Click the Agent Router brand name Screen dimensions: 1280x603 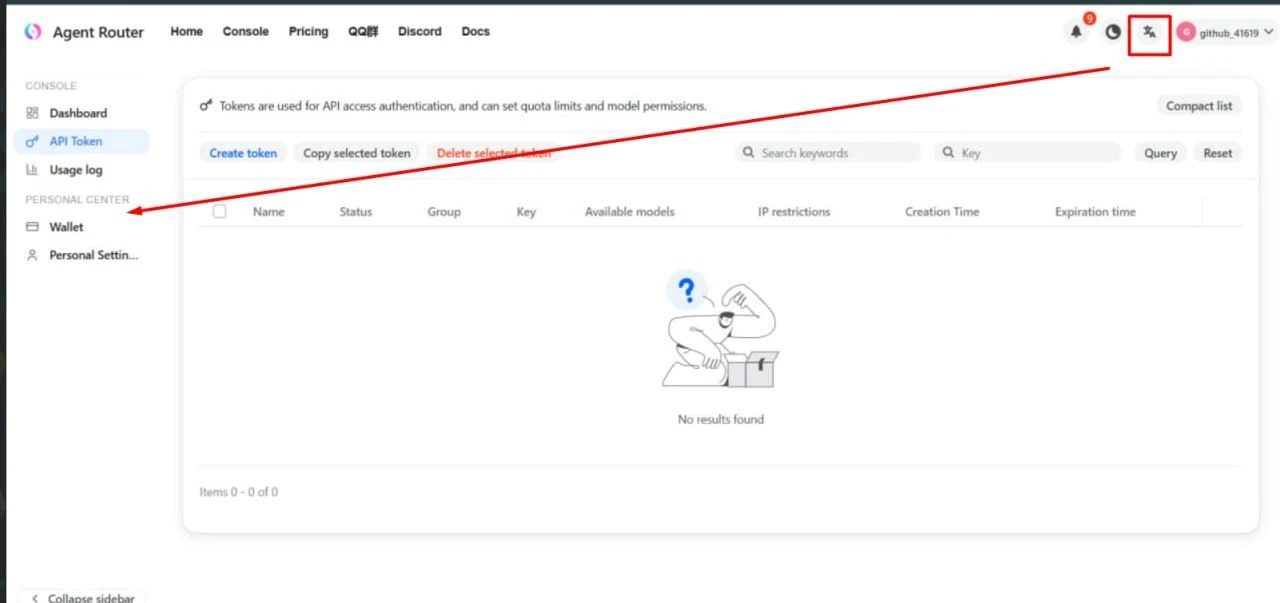(98, 32)
